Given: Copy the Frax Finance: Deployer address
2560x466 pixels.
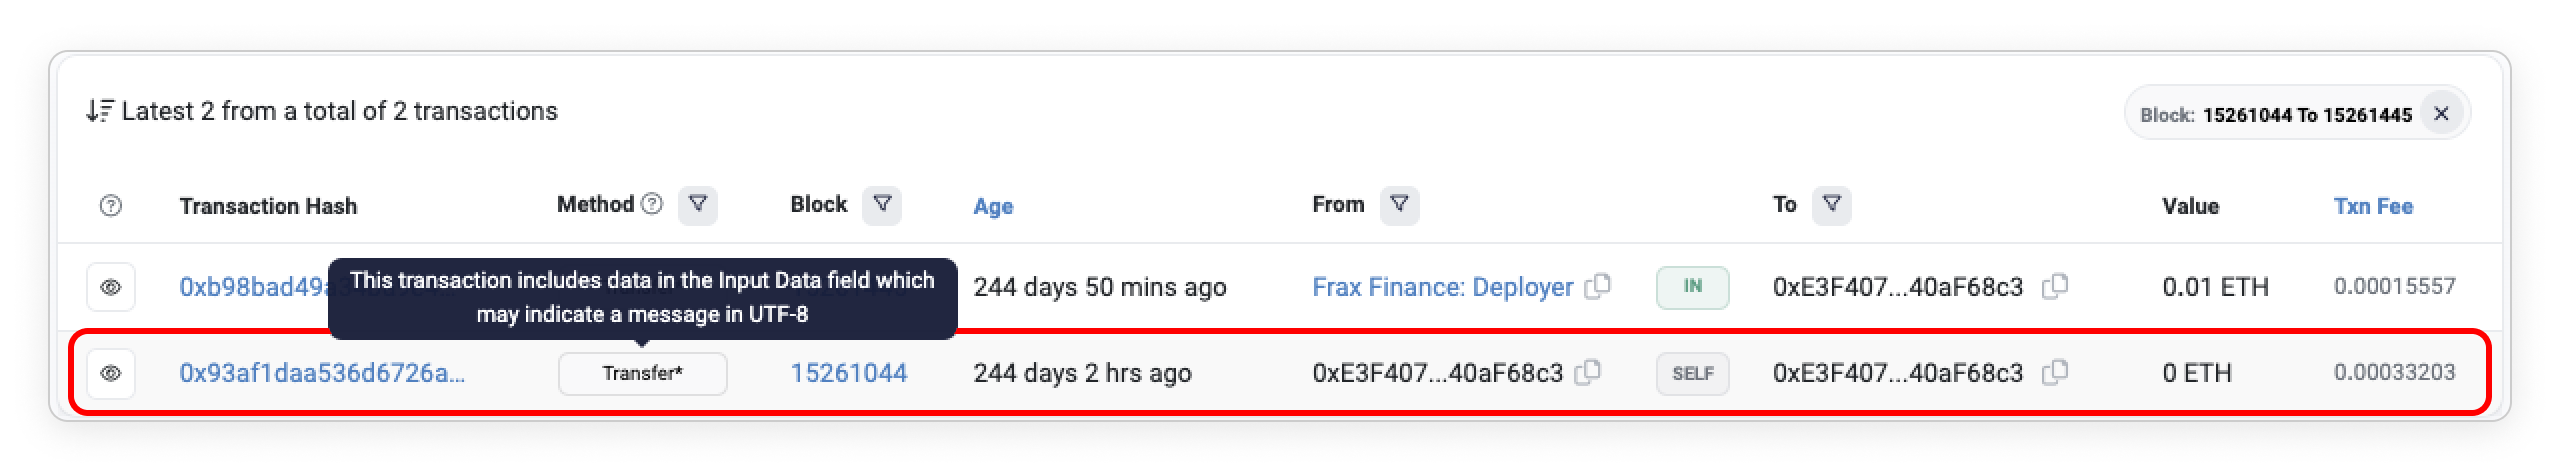Looking at the screenshot, I should coord(1598,287).
